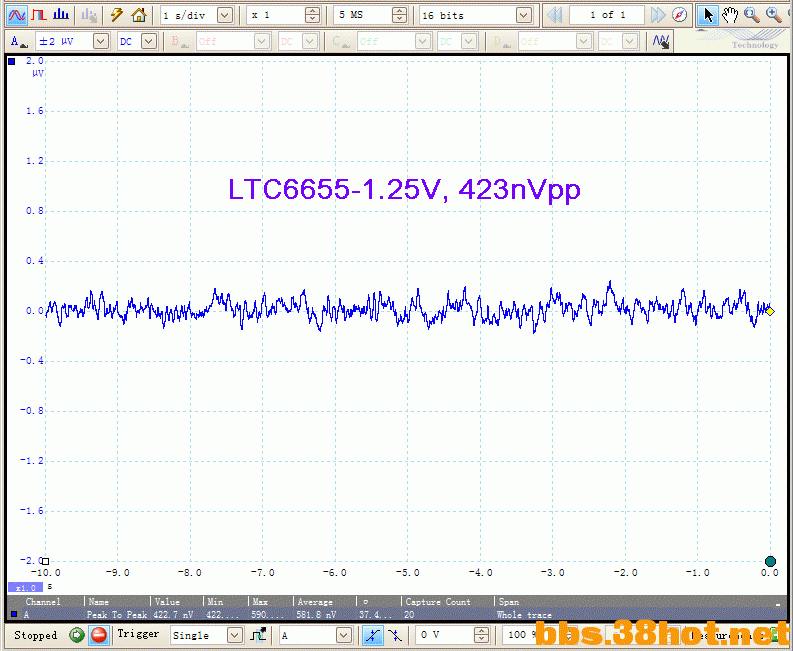Switch to Spectrum mode

pos(61,15)
